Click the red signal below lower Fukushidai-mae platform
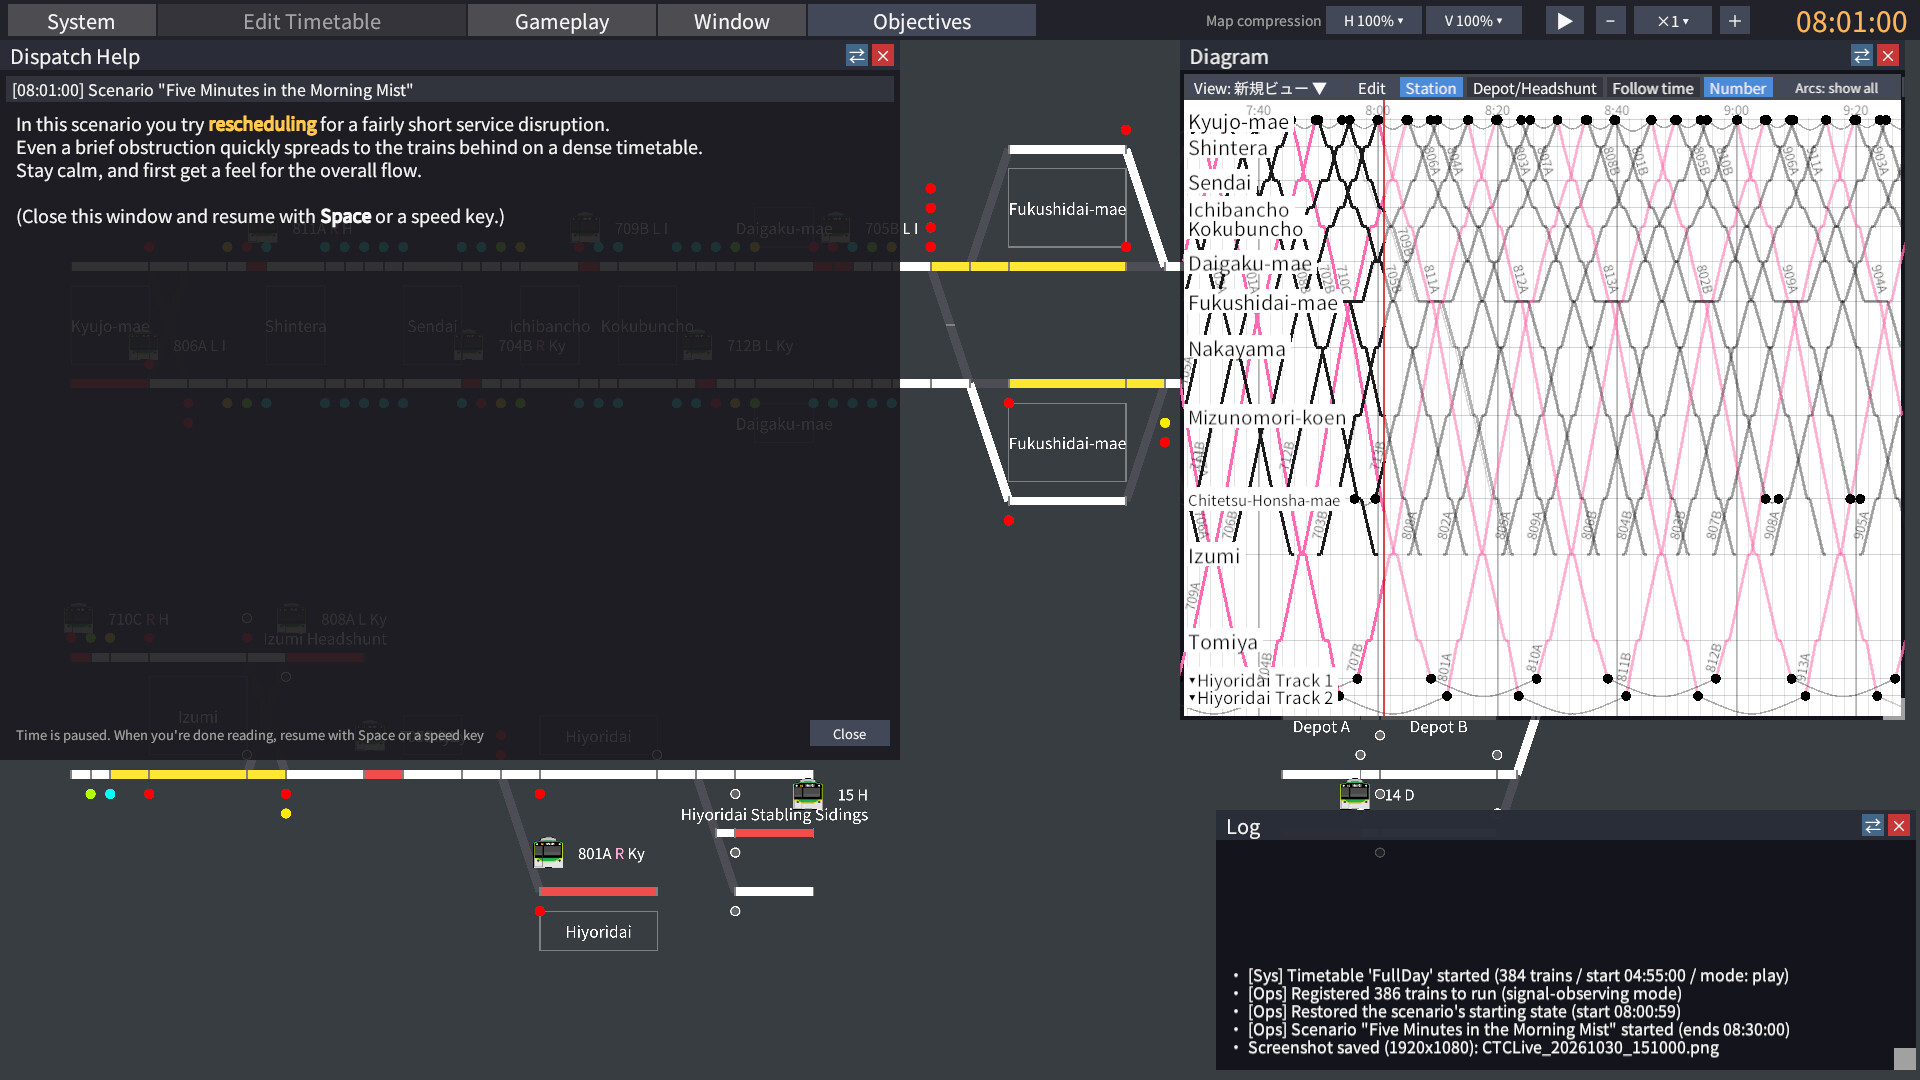 1009,521
